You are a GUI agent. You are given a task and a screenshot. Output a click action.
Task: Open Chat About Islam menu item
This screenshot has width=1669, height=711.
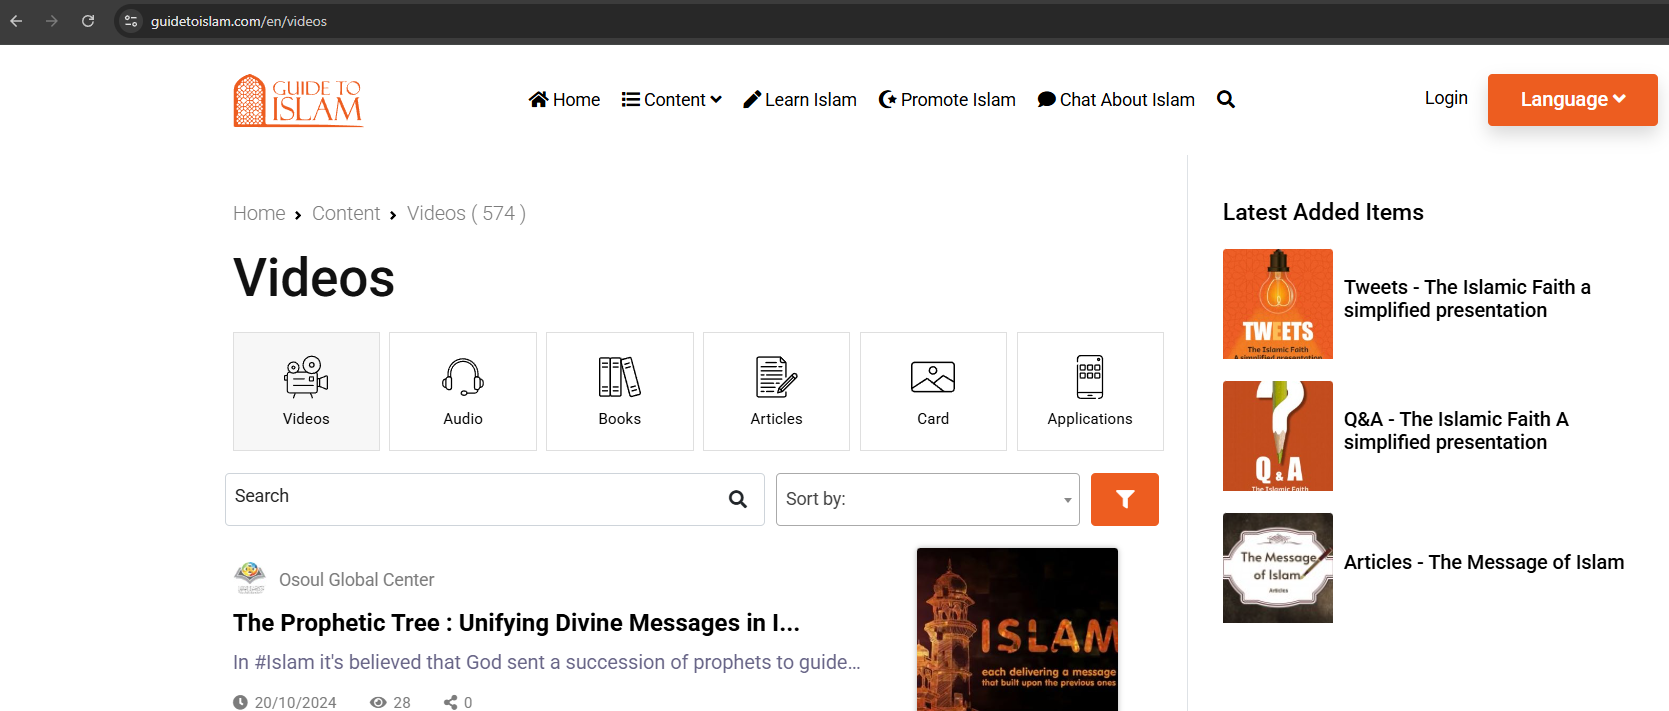point(1116,99)
